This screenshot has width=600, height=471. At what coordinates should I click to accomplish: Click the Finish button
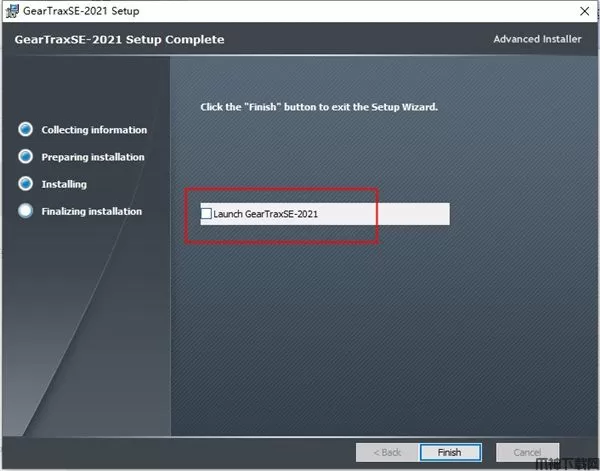pos(450,452)
